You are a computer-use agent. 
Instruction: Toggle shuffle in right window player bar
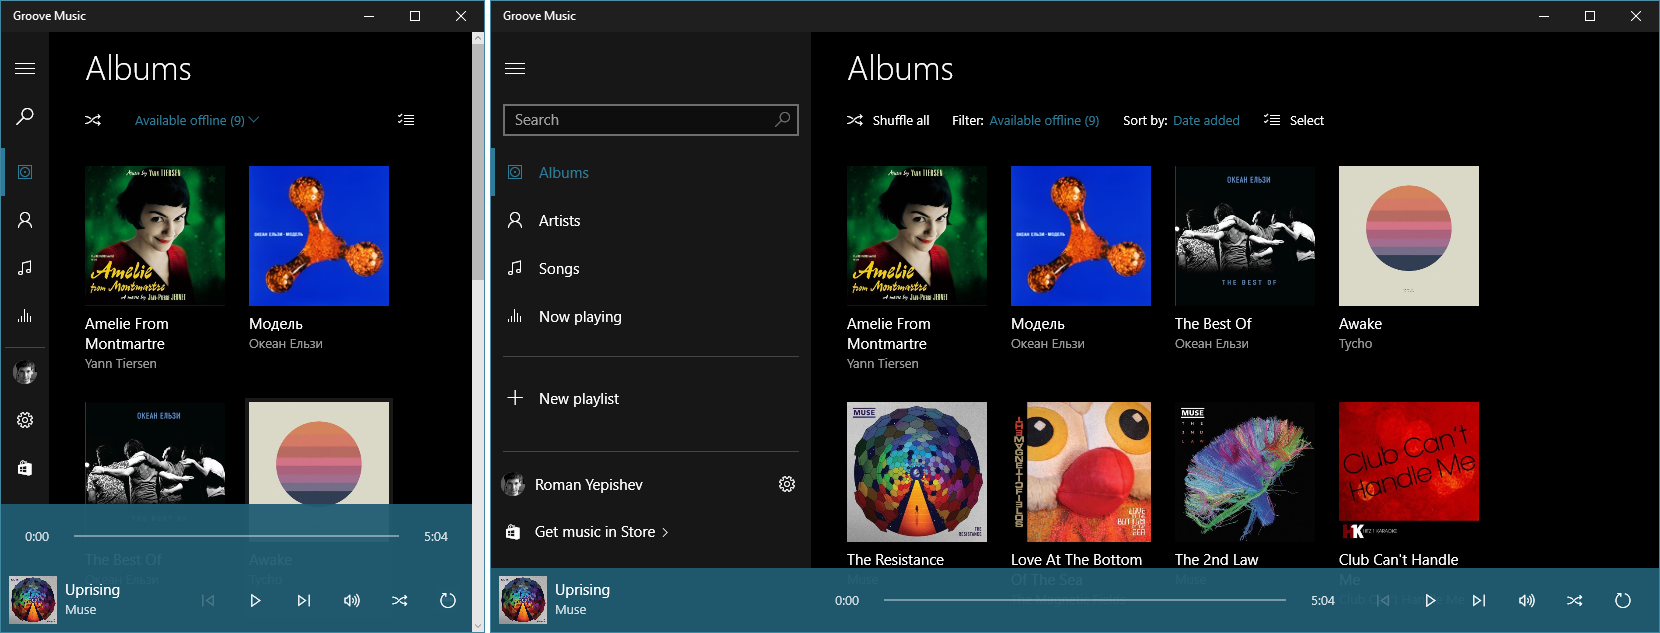[x=1575, y=600]
